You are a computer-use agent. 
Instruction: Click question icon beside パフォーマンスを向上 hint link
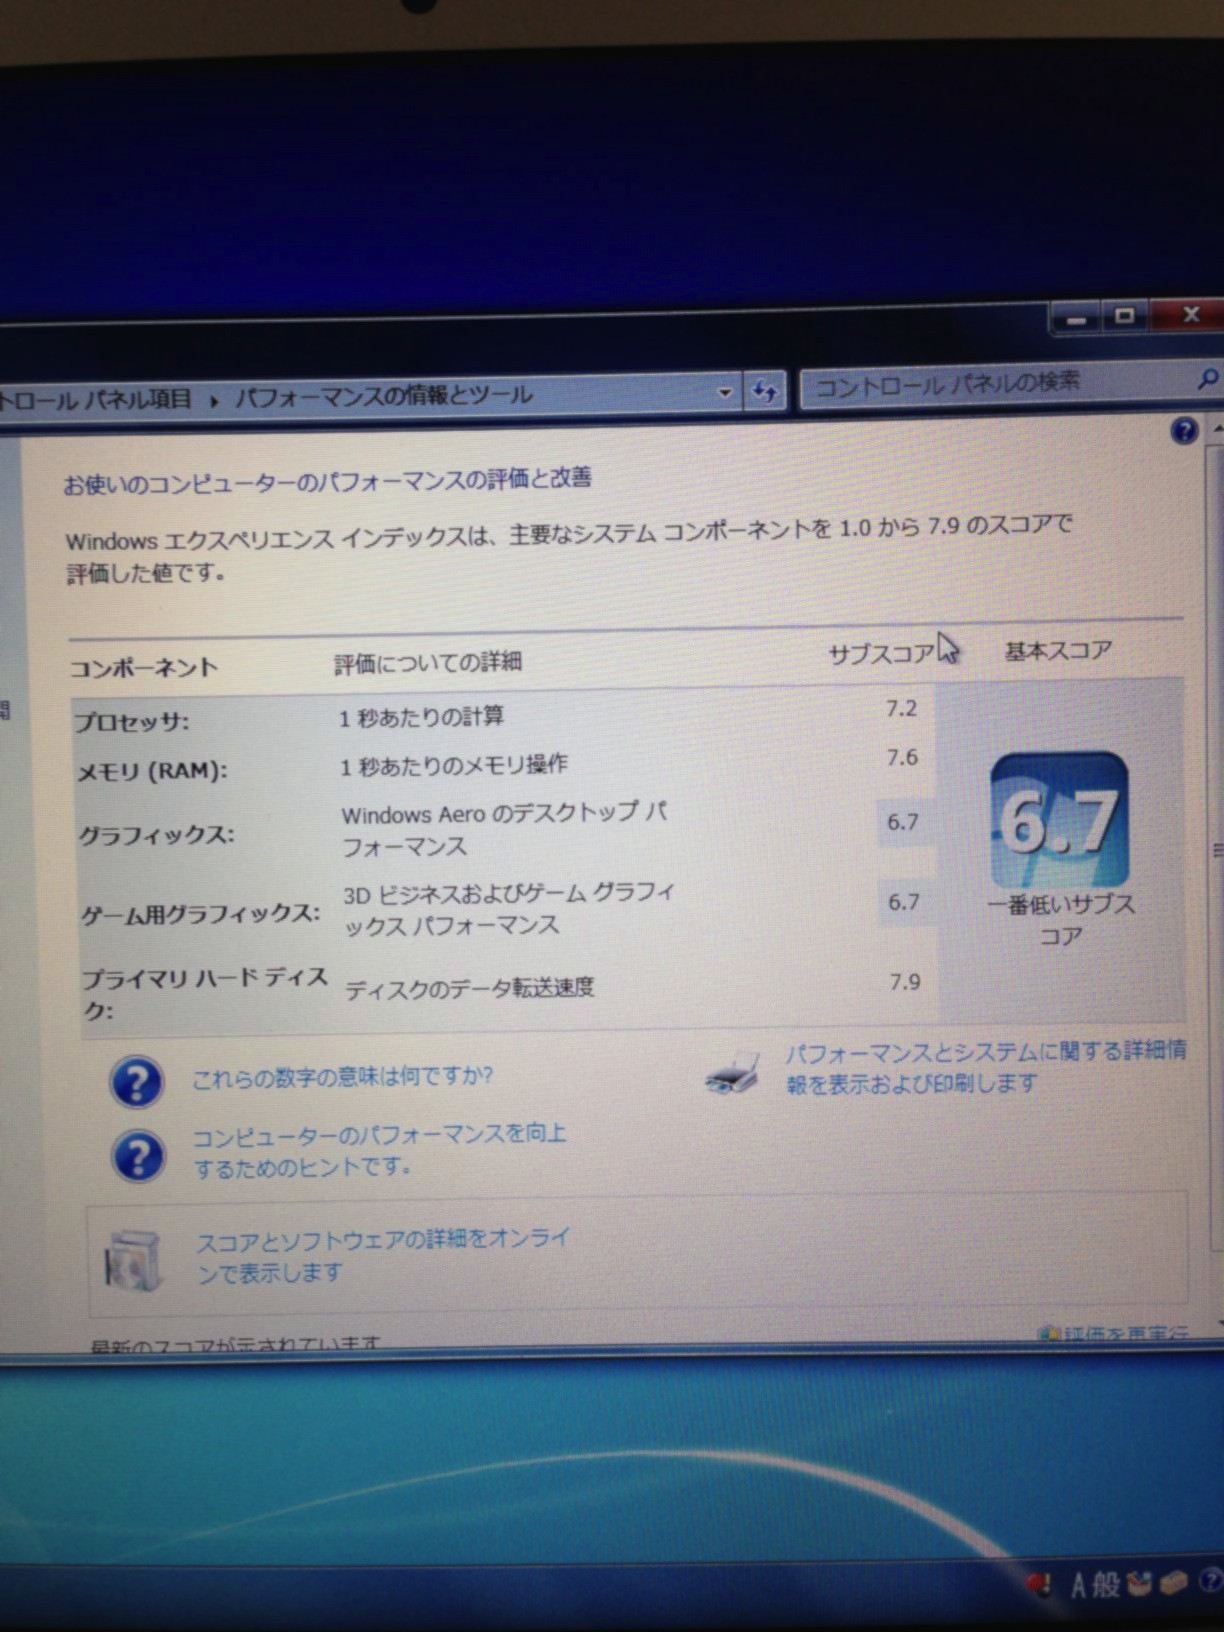click(x=138, y=1156)
